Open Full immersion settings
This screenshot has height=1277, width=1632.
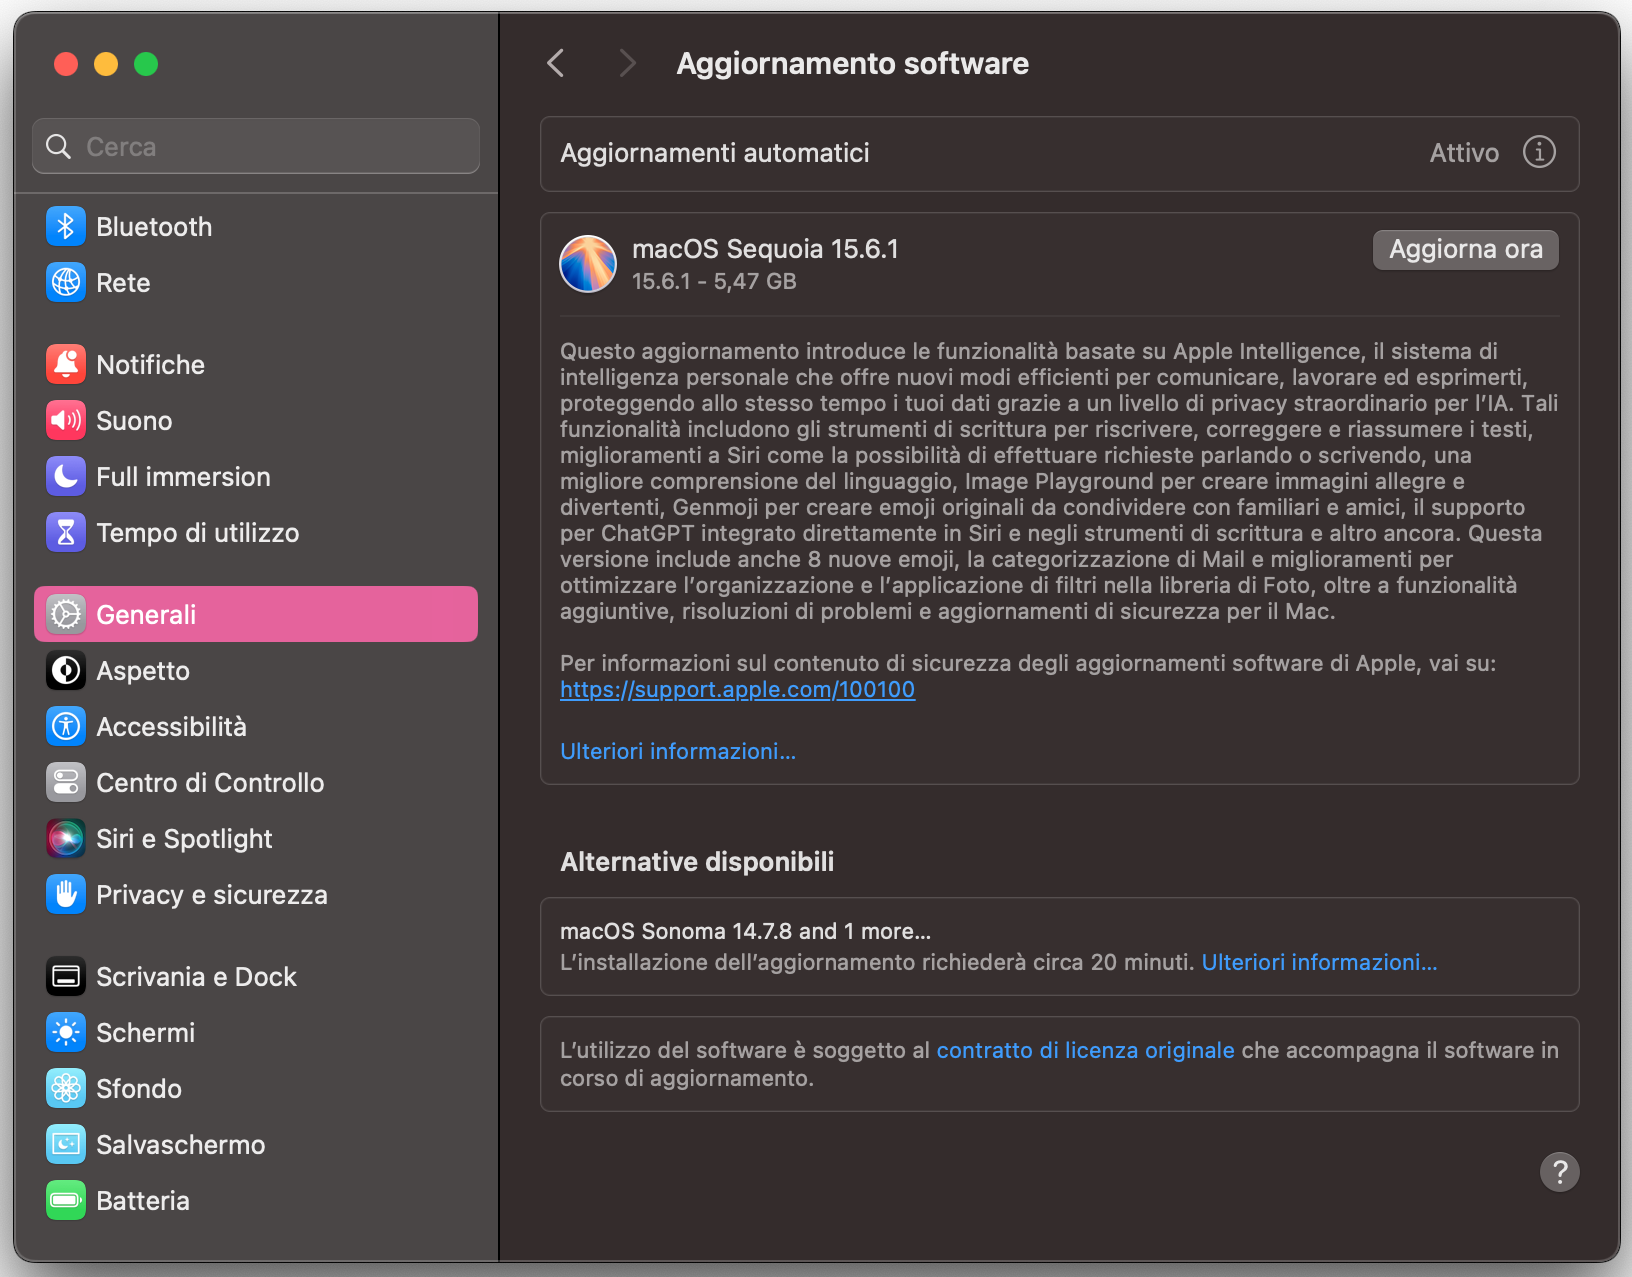[64, 476]
